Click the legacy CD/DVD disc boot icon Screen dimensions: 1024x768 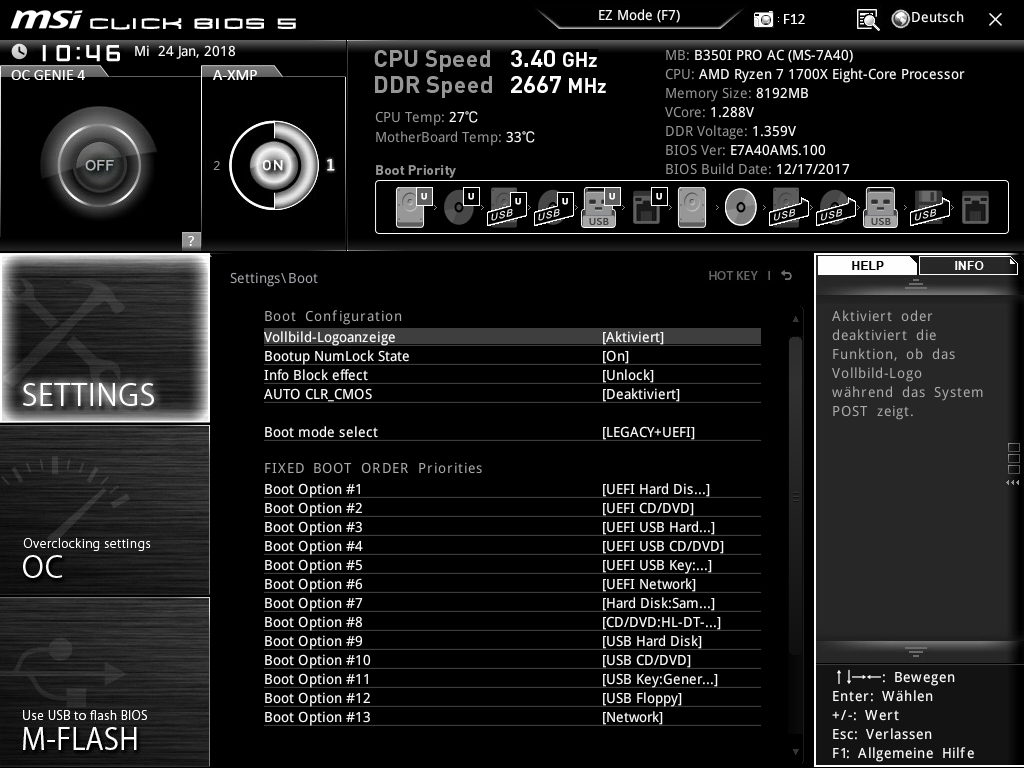coord(740,207)
